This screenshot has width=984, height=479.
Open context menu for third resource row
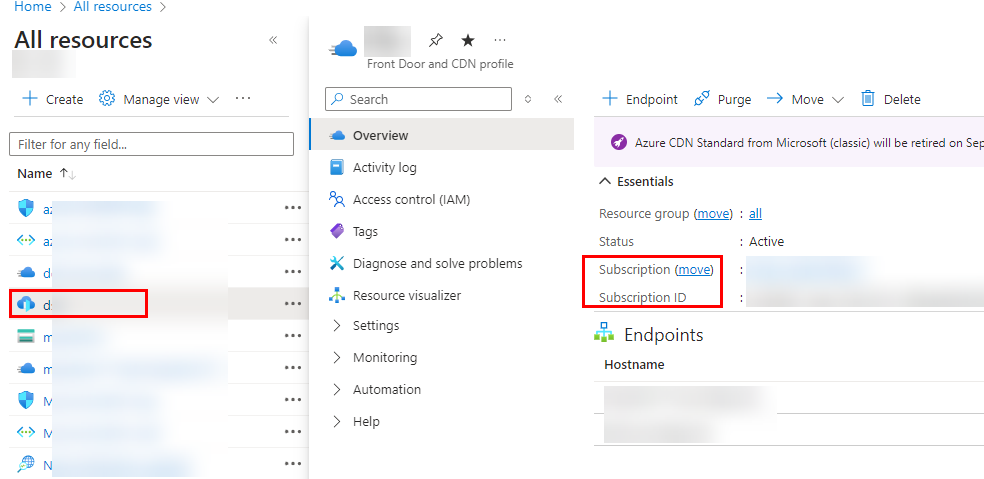coord(292,272)
